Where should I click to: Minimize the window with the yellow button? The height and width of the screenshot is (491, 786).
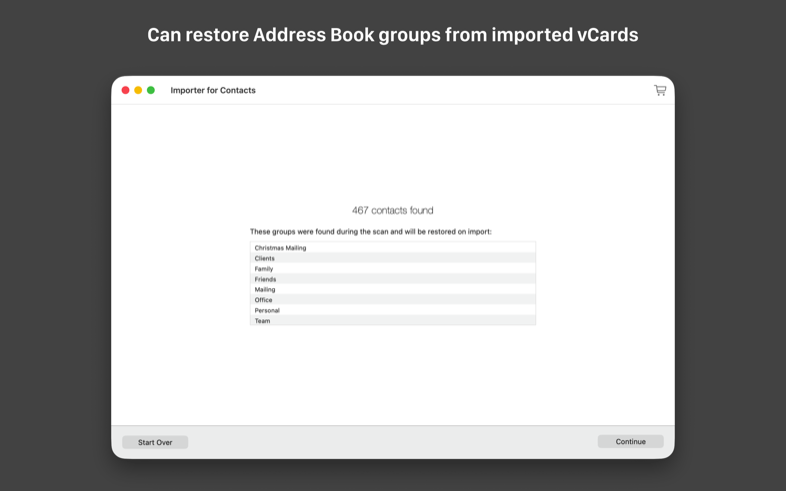click(138, 90)
